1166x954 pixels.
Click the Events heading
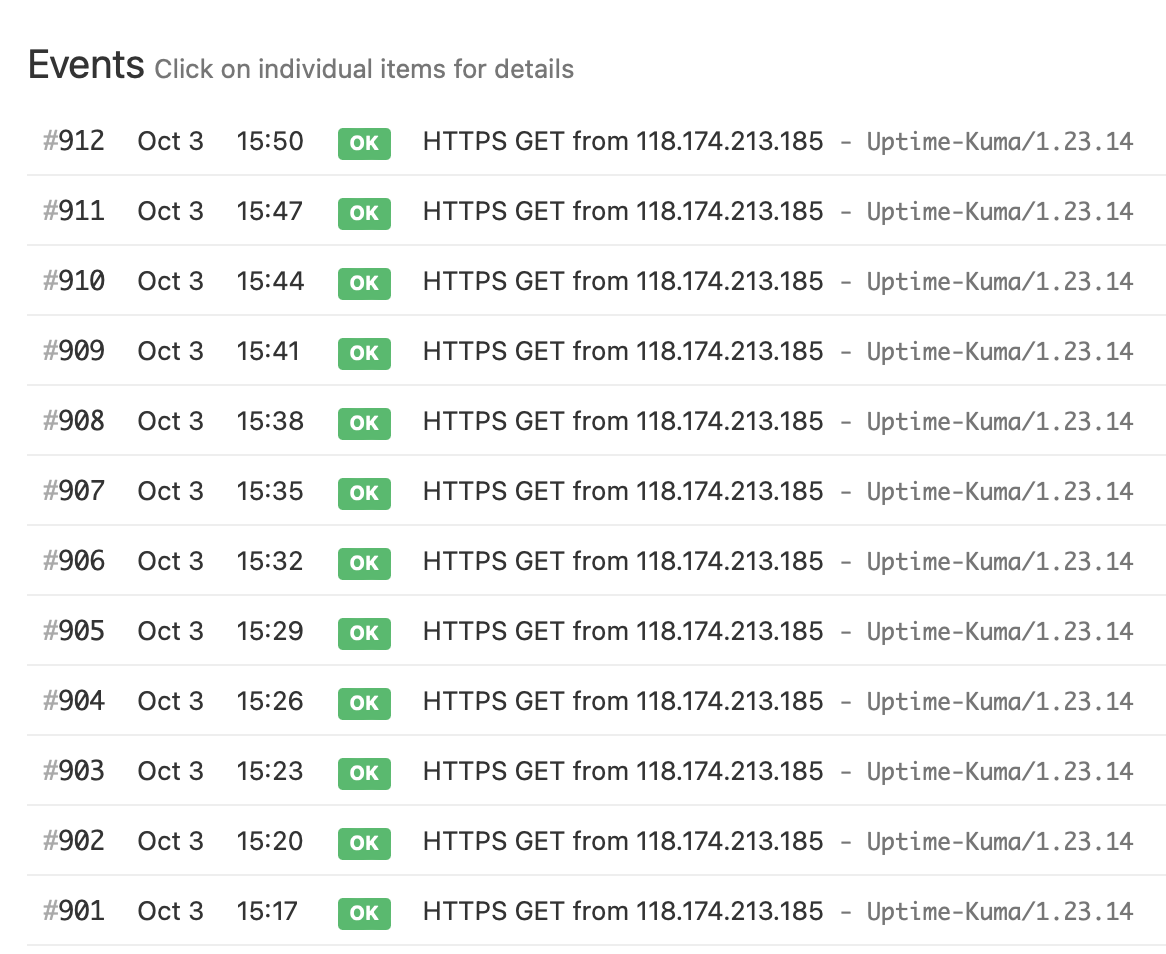(86, 65)
